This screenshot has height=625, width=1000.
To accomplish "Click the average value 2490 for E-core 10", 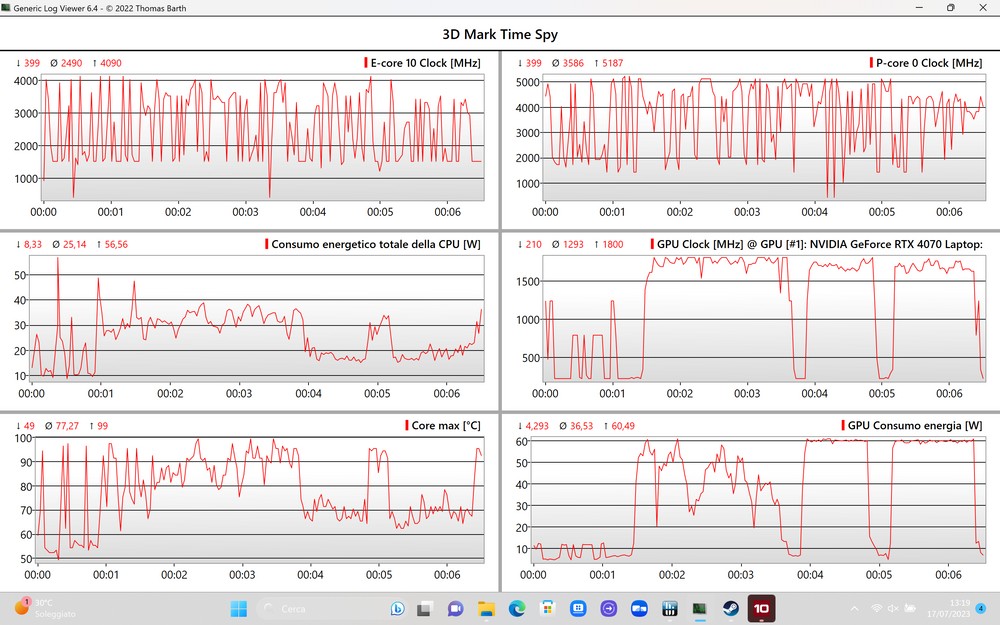I will click(x=71, y=63).
